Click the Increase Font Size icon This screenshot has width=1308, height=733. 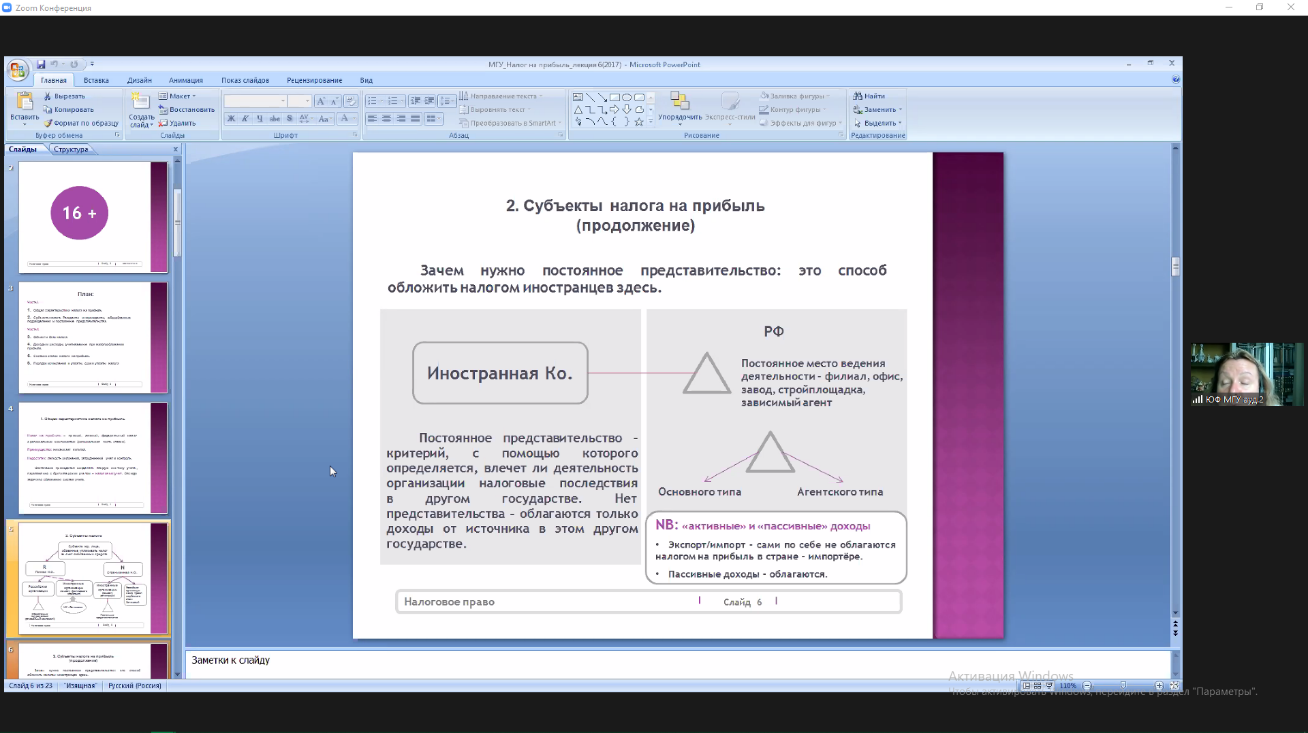[x=321, y=101]
